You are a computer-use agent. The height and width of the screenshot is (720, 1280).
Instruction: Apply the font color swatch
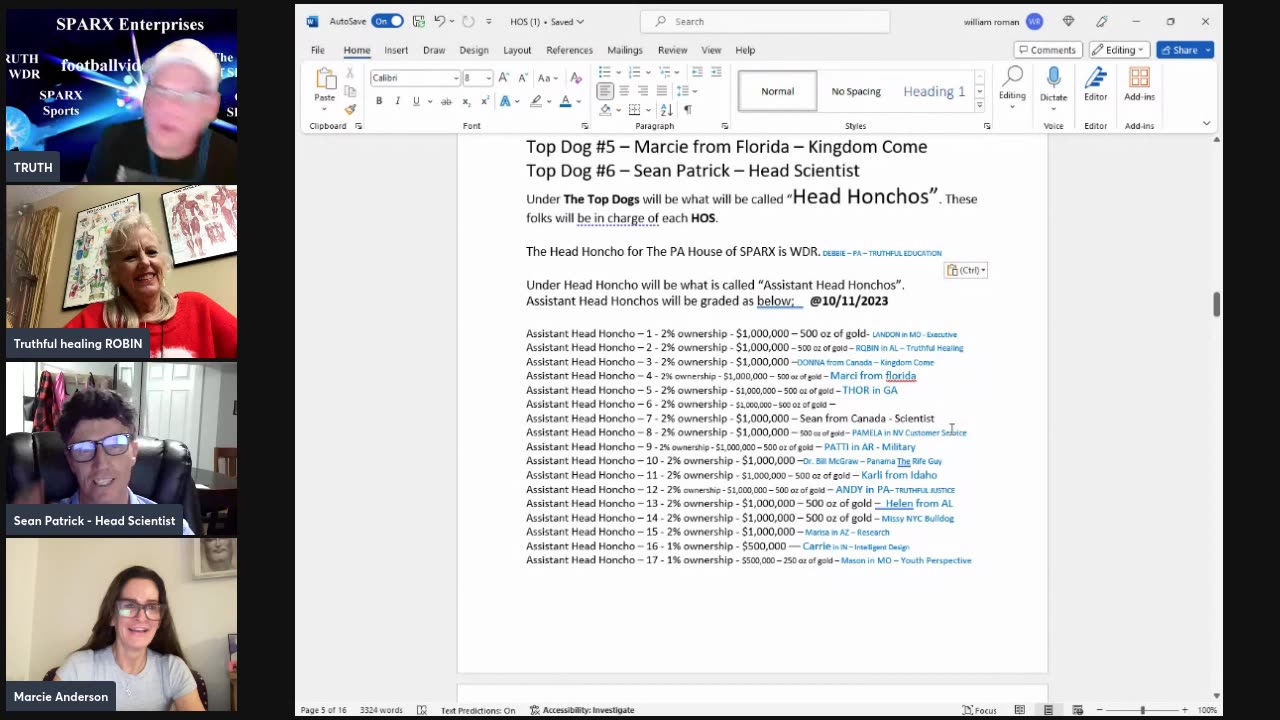tap(565, 101)
